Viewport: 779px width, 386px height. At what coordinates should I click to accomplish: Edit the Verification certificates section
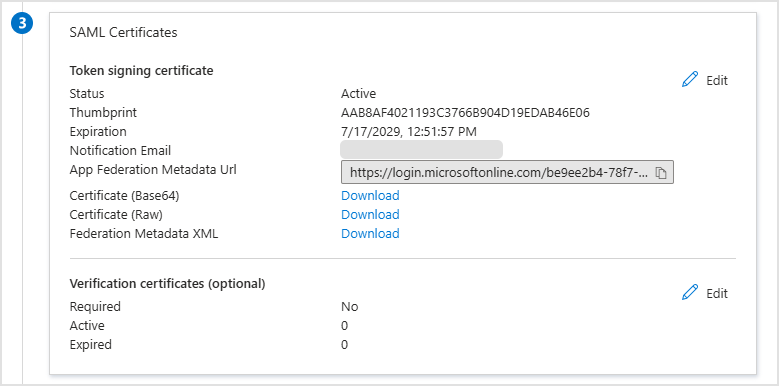click(704, 293)
